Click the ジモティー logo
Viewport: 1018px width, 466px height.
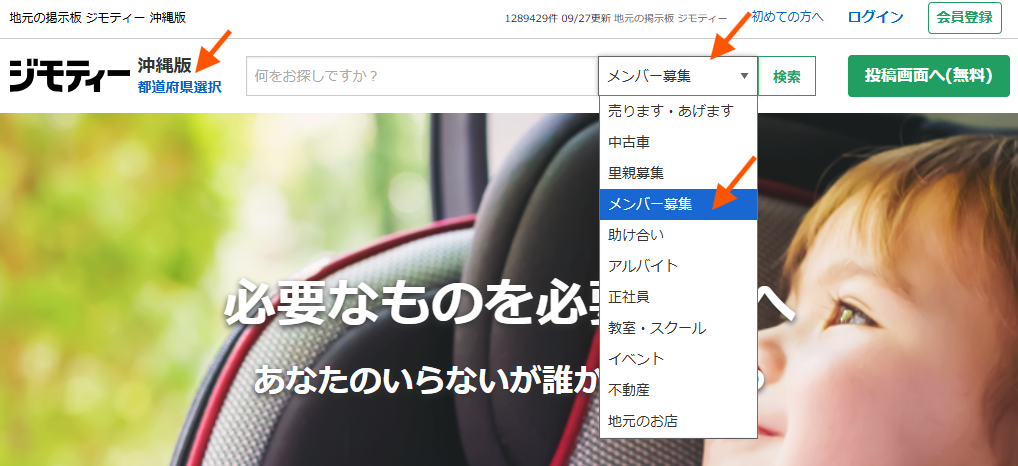pos(68,76)
